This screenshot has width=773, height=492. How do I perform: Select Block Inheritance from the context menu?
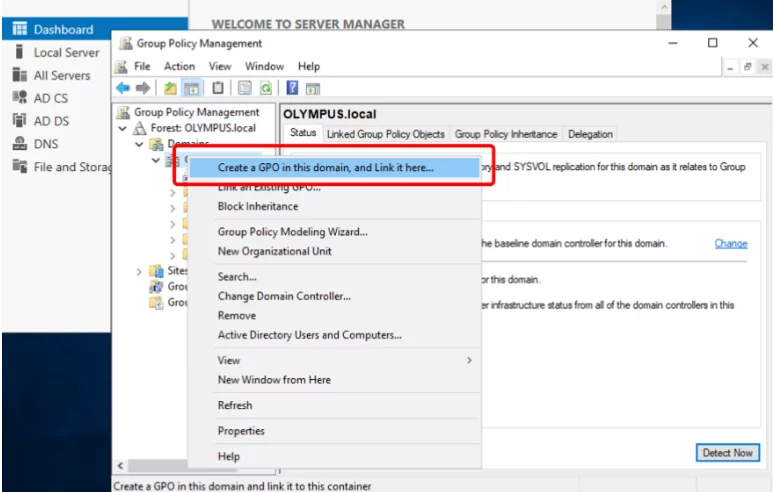334,207
